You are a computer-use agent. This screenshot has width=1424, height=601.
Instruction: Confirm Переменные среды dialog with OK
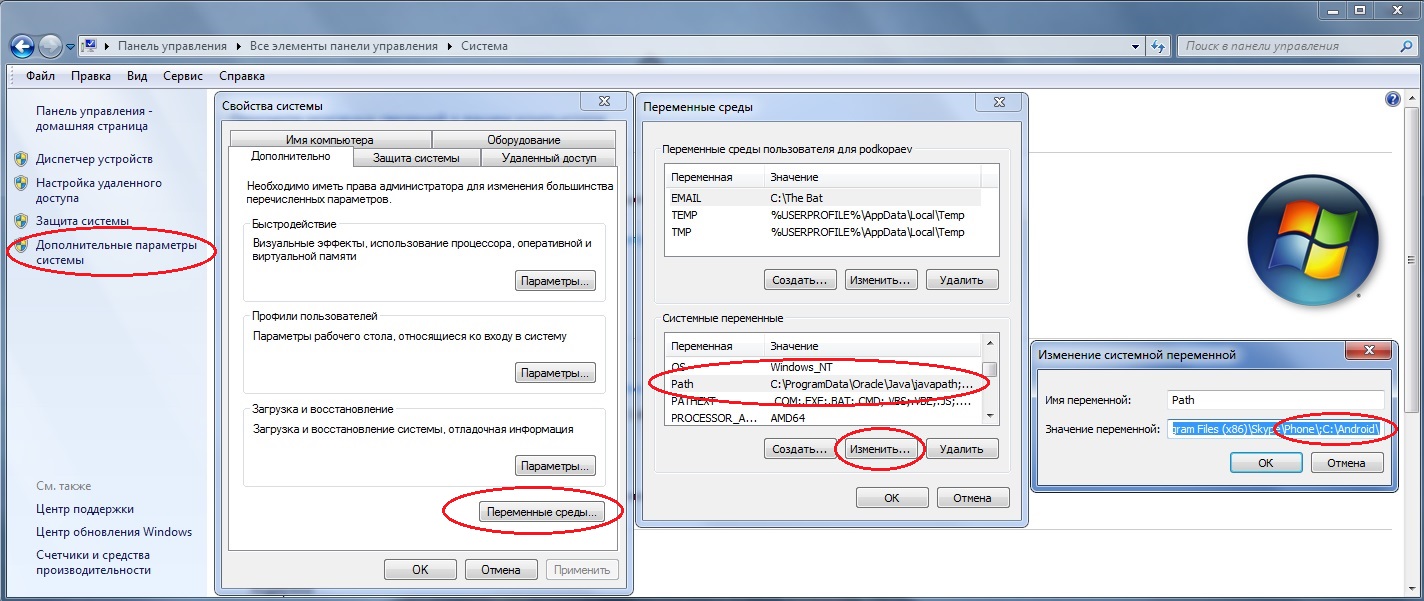click(892, 498)
